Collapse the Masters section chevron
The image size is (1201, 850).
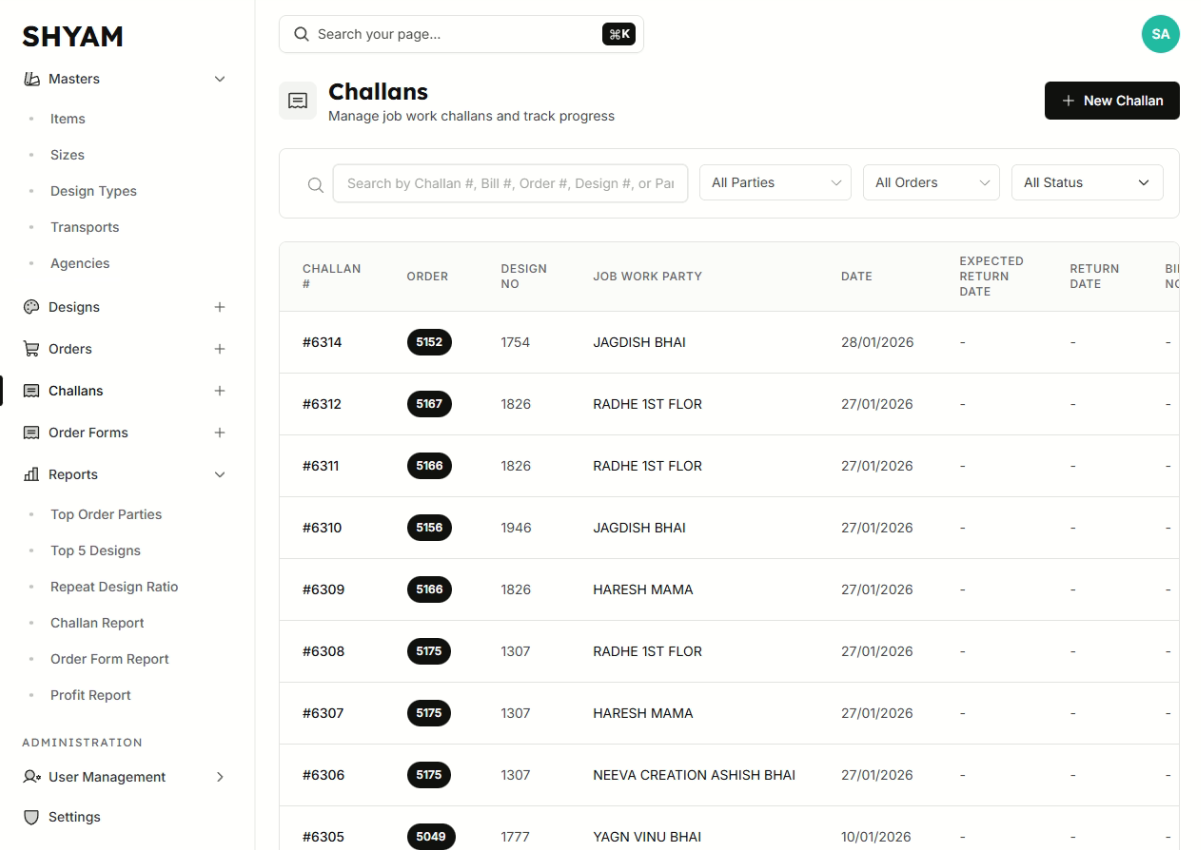[x=220, y=79]
